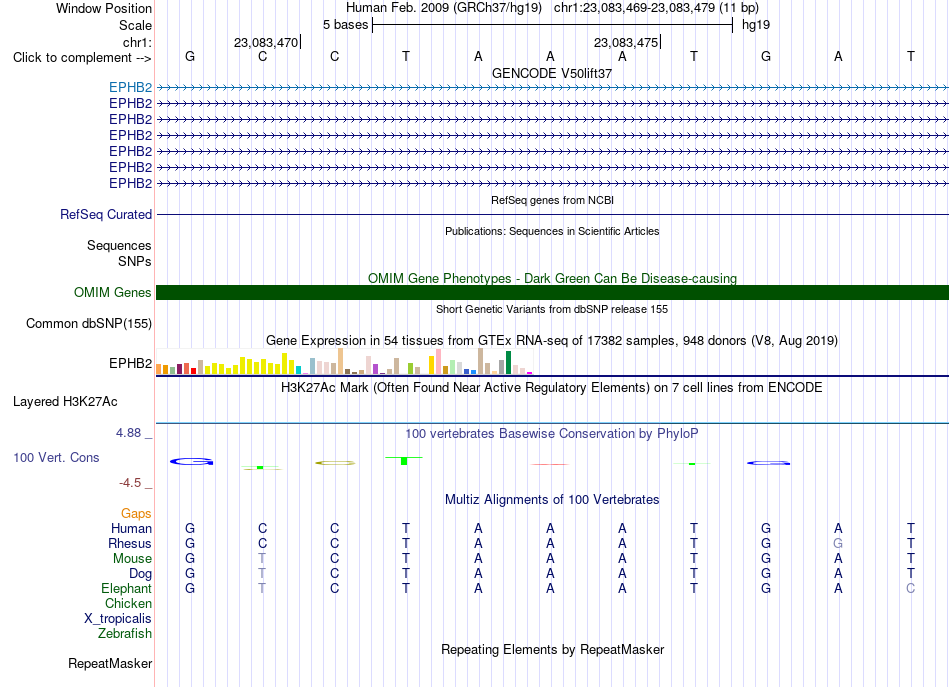Screen dimensions: 950x687
Task: Click the 'chr1:' ruler label
Action: click(137, 42)
